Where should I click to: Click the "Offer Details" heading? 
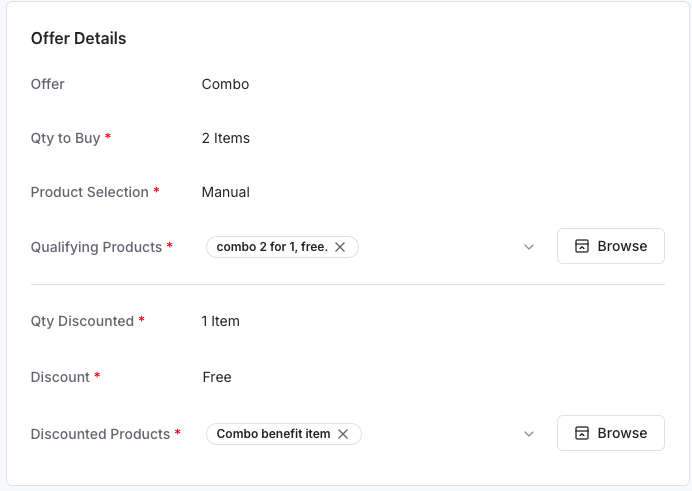coord(79,39)
